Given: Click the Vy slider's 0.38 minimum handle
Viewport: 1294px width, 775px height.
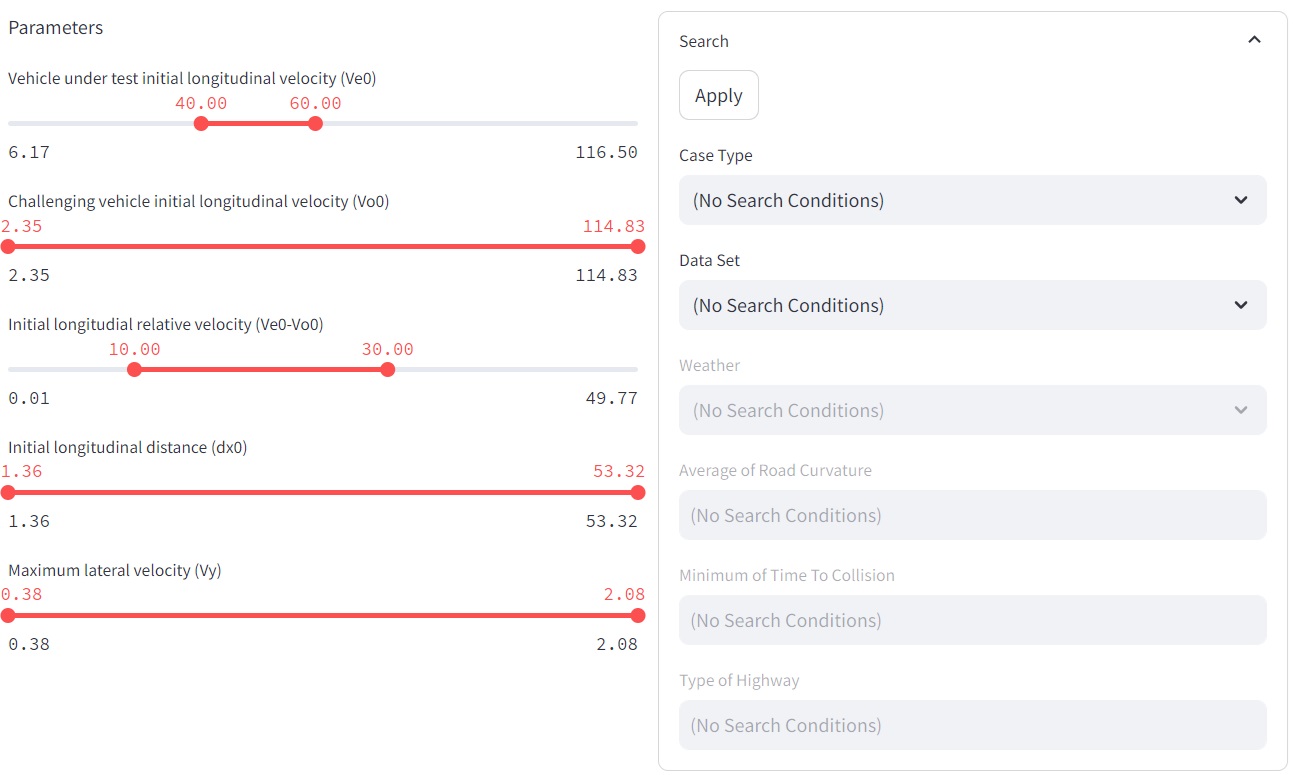Looking at the screenshot, I should [x=8, y=615].
